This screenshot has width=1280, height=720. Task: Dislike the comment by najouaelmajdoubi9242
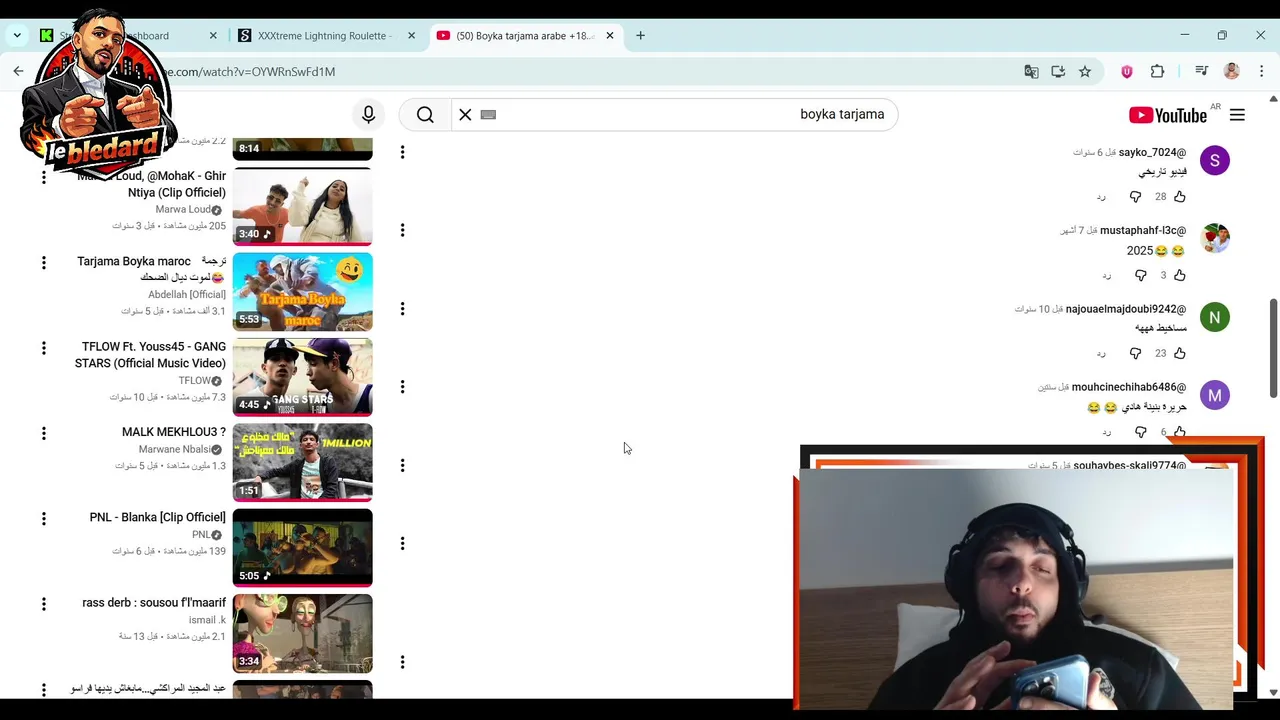pyautogui.click(x=1135, y=353)
